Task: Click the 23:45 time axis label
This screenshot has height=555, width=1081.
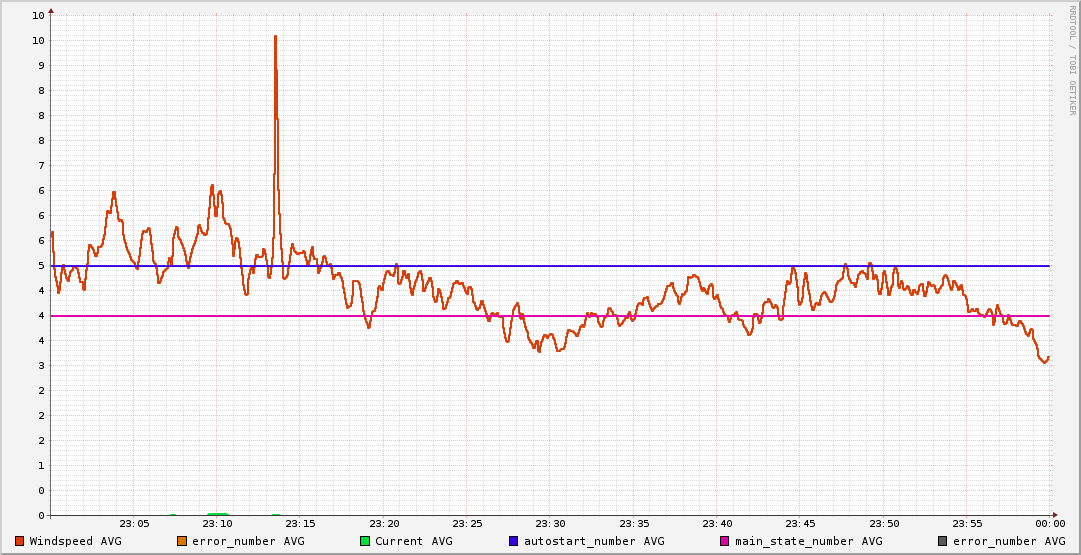Action: [800, 523]
